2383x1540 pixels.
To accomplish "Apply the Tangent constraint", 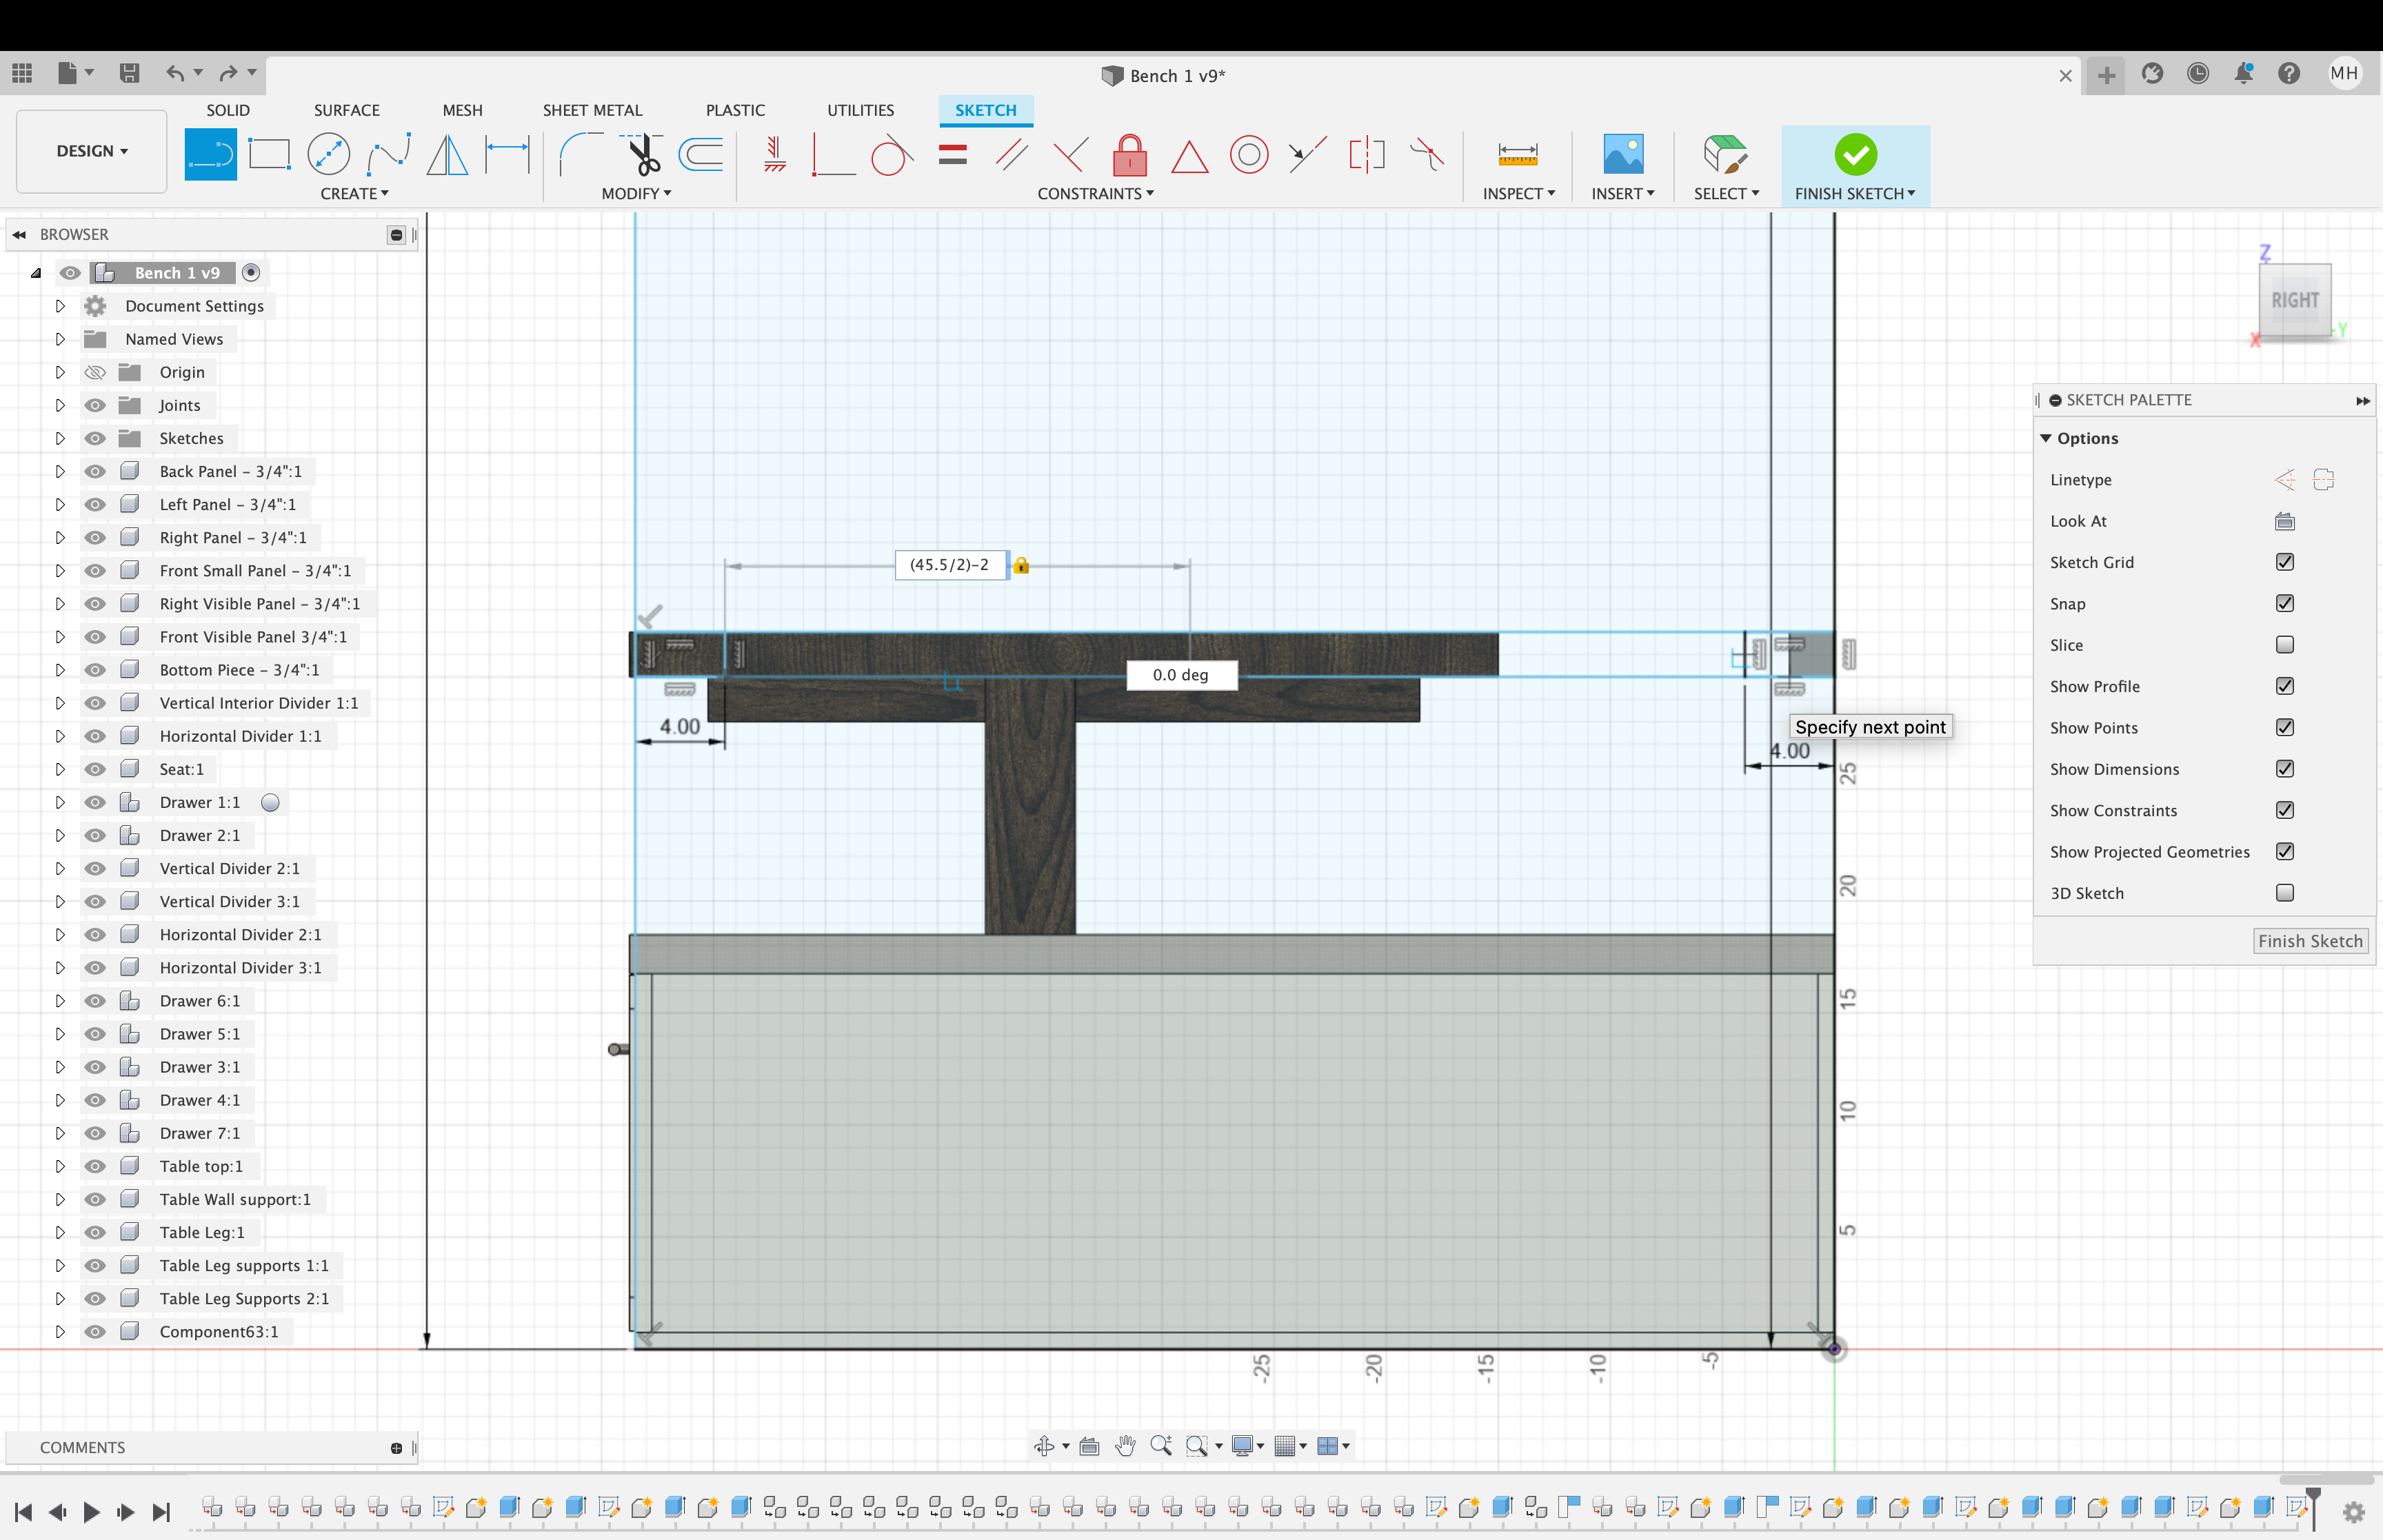I will point(890,155).
